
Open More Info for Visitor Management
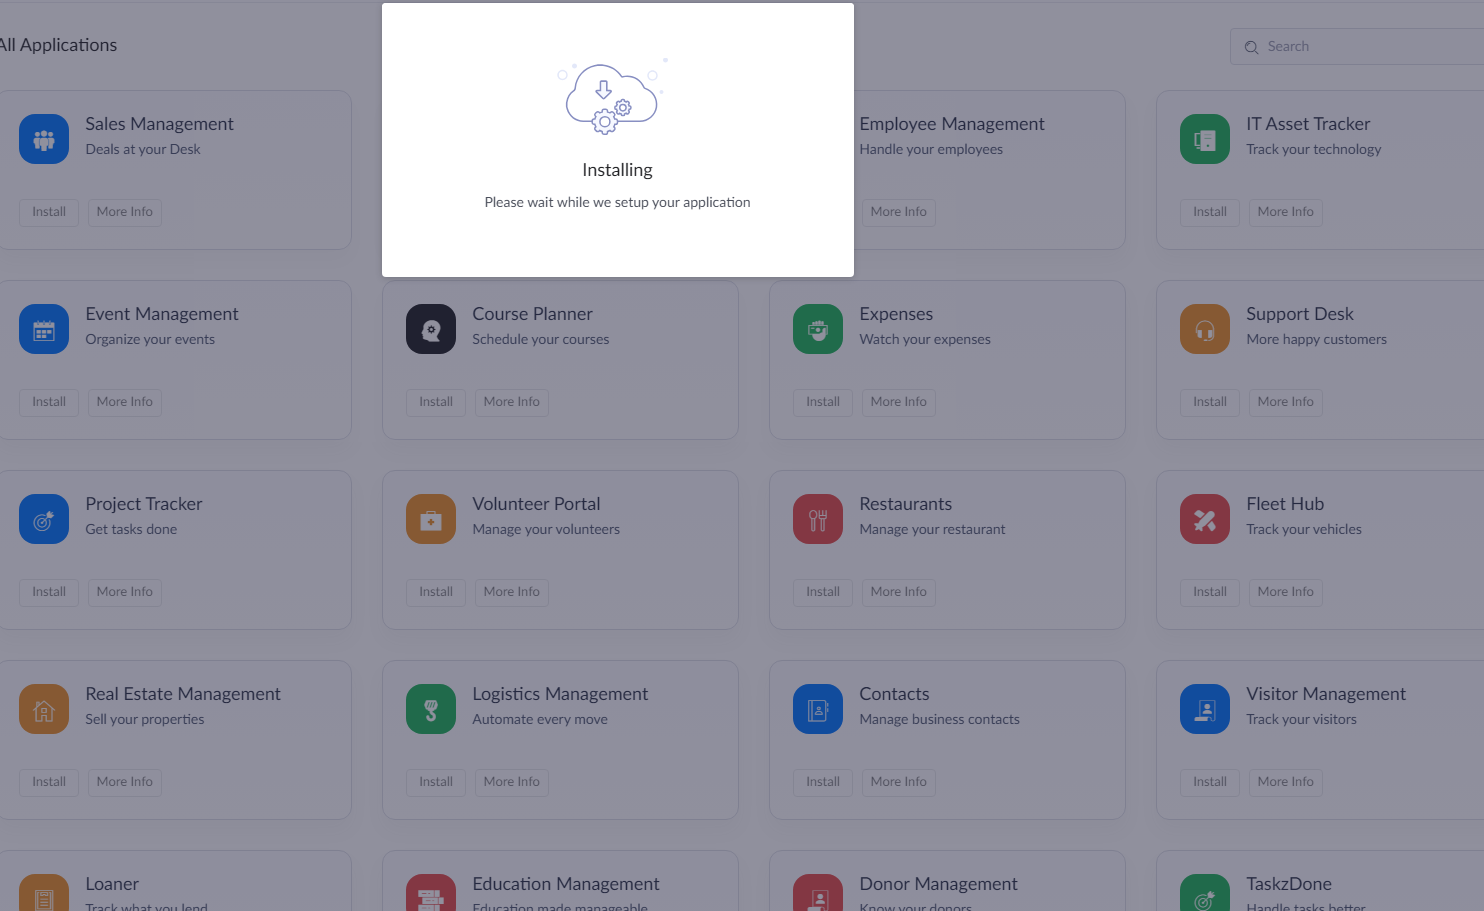[1286, 782]
